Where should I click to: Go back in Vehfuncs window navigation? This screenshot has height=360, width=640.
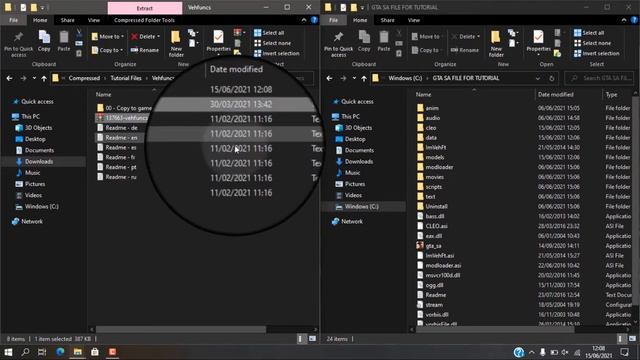coord(9,78)
